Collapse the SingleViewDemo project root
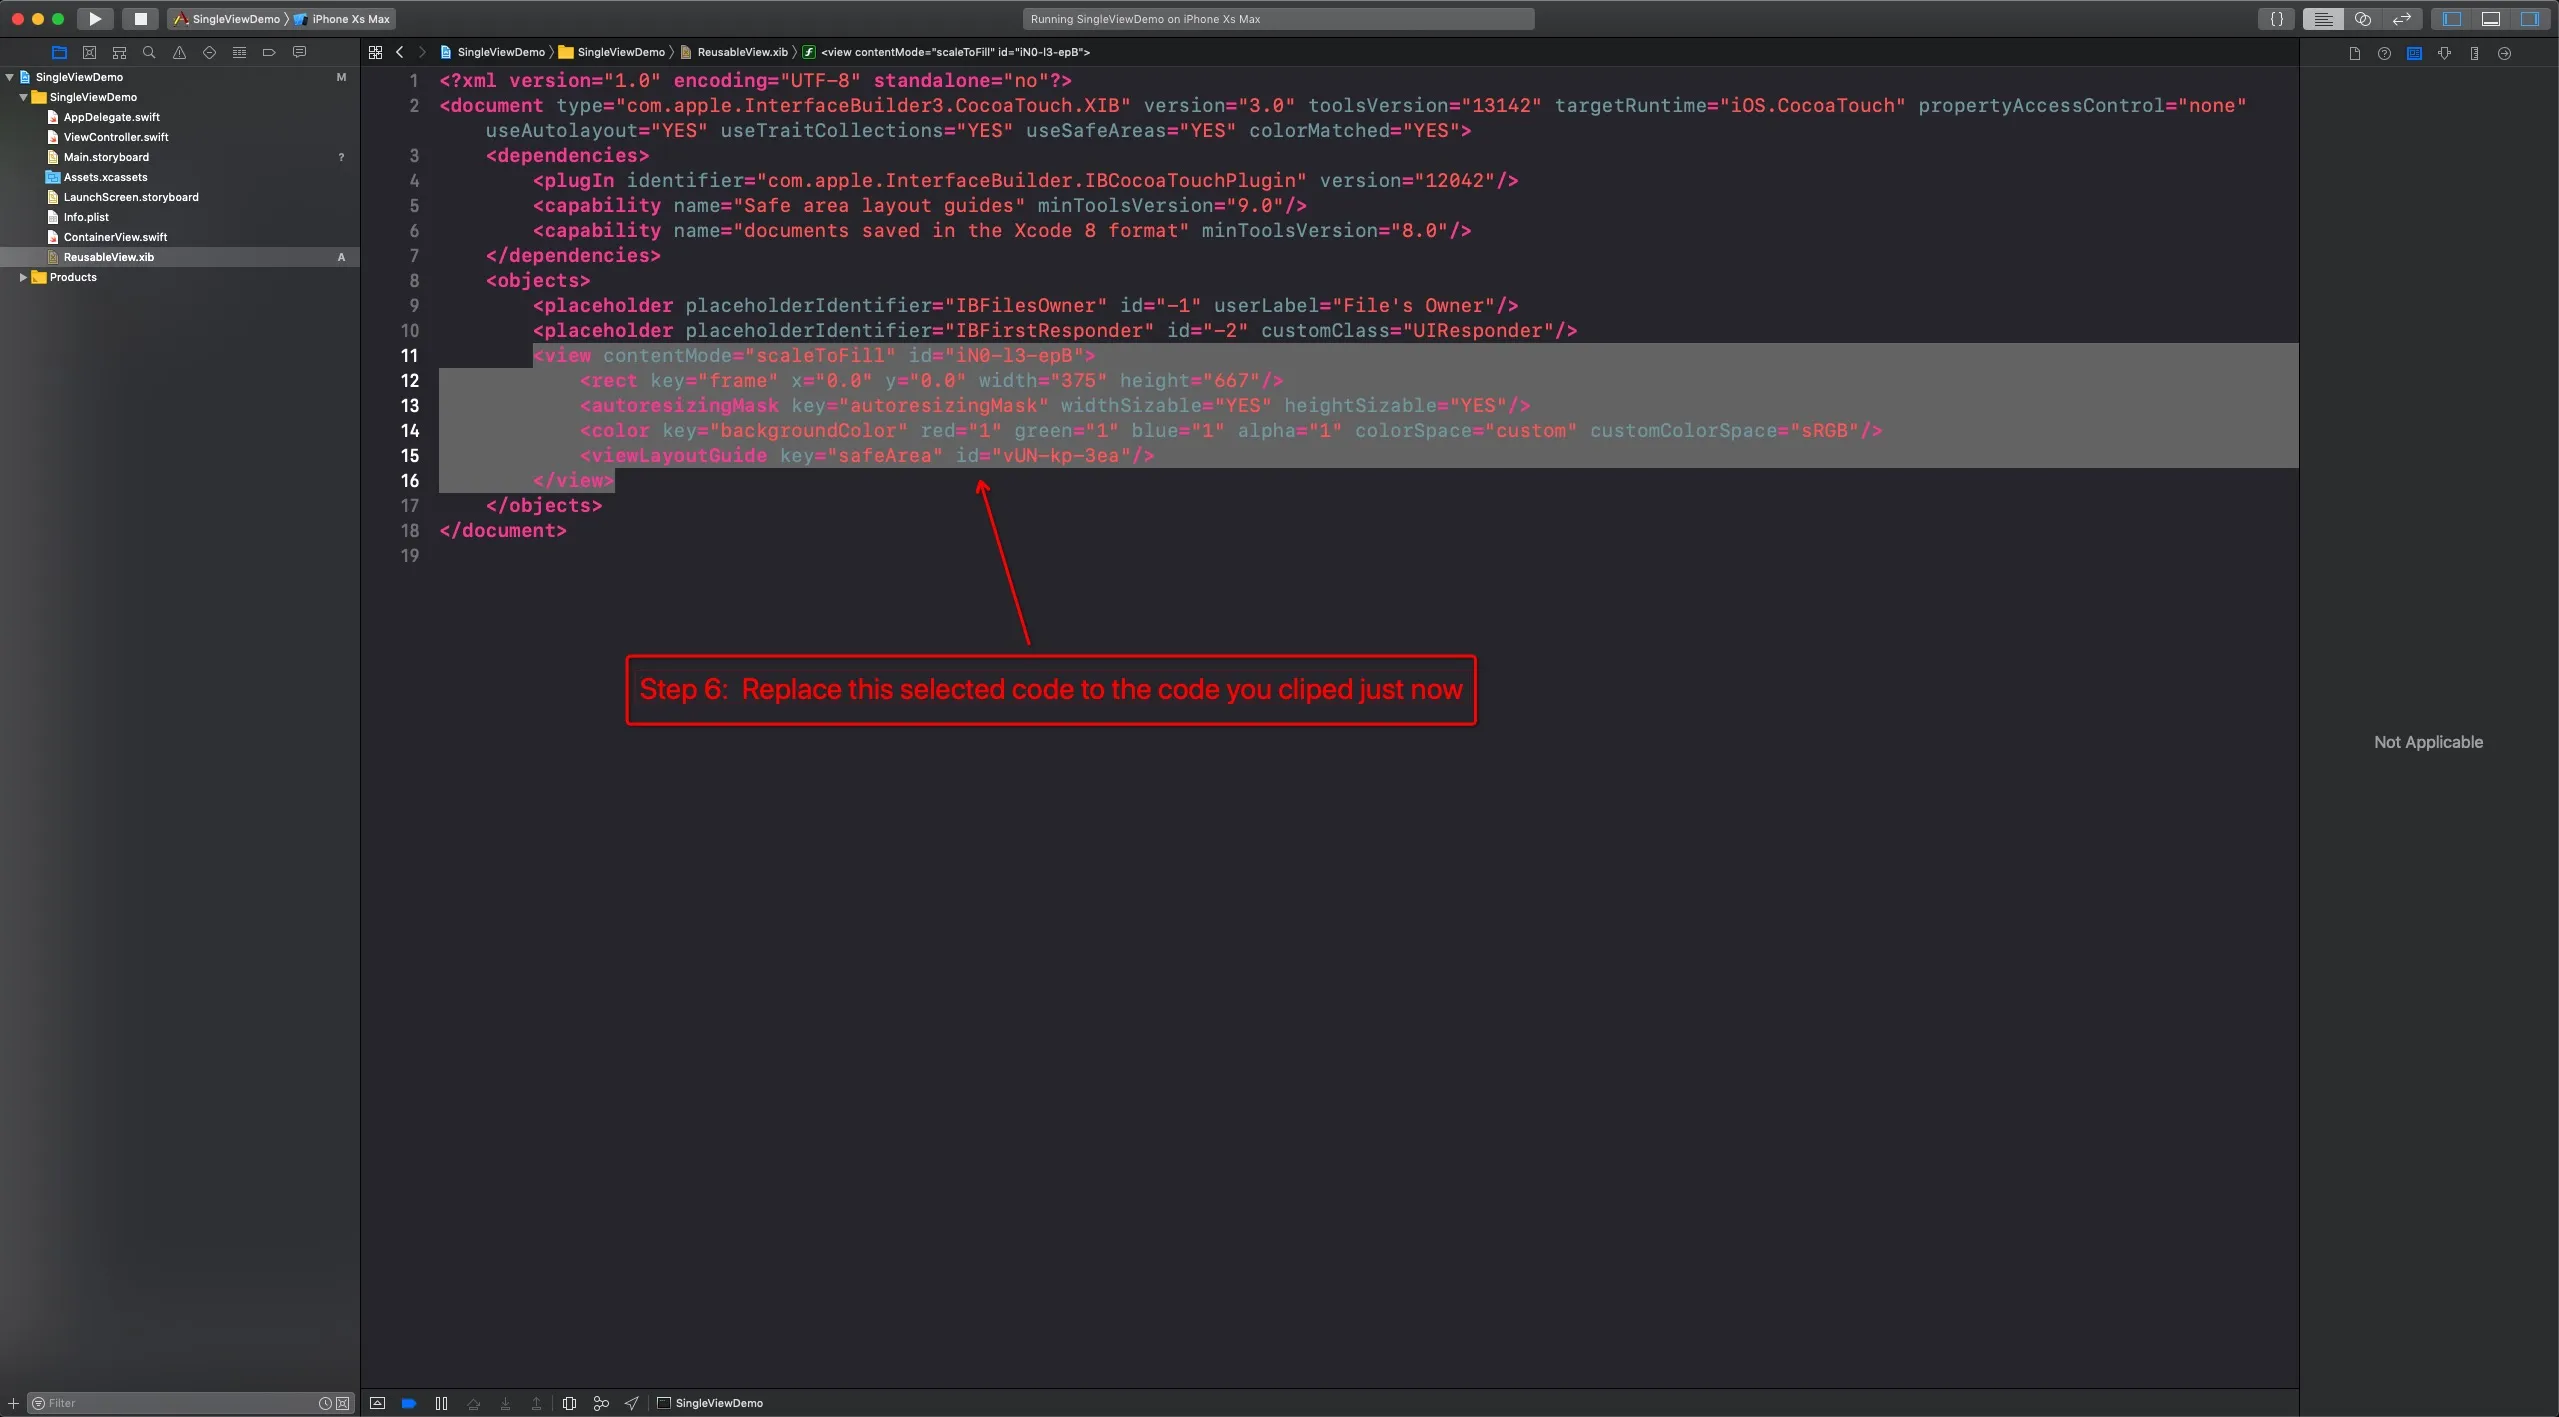The image size is (2559, 1417). point(10,77)
